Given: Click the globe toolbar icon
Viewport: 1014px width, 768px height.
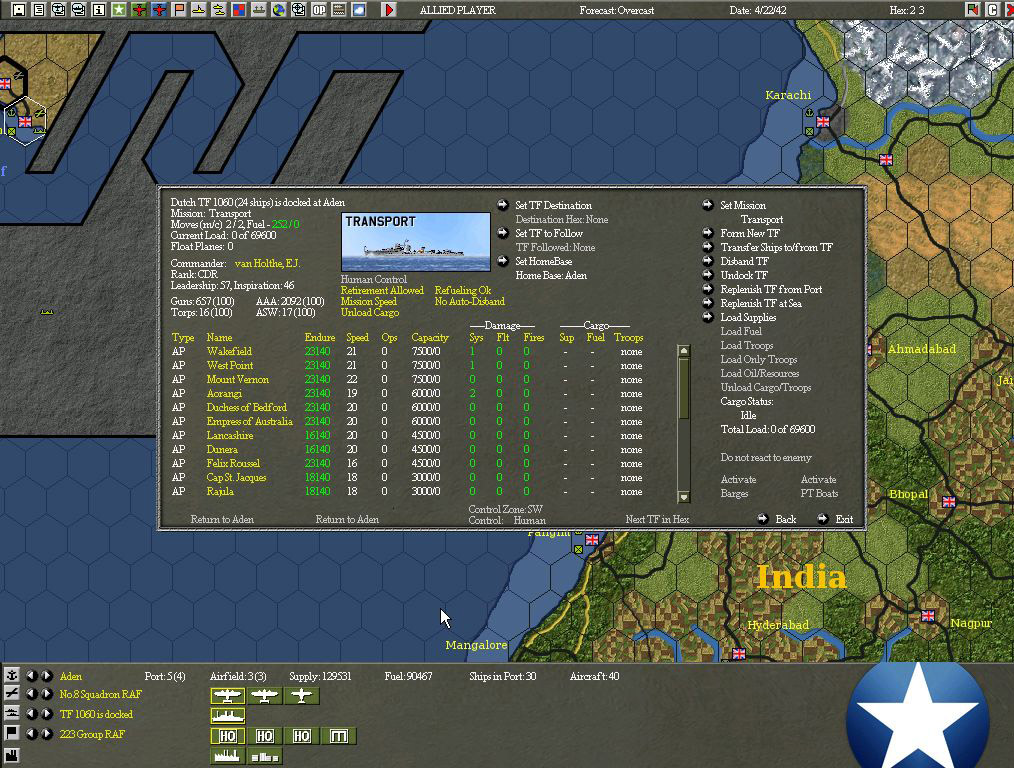Looking at the screenshot, I should coord(279,10).
